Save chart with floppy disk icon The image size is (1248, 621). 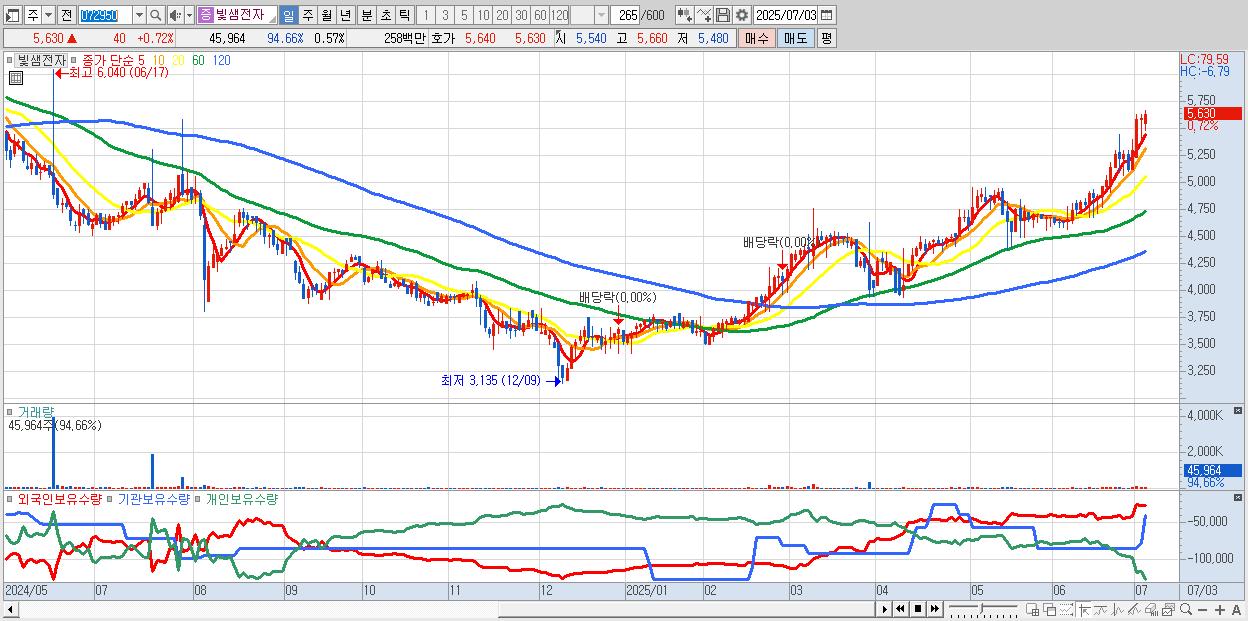723,15
